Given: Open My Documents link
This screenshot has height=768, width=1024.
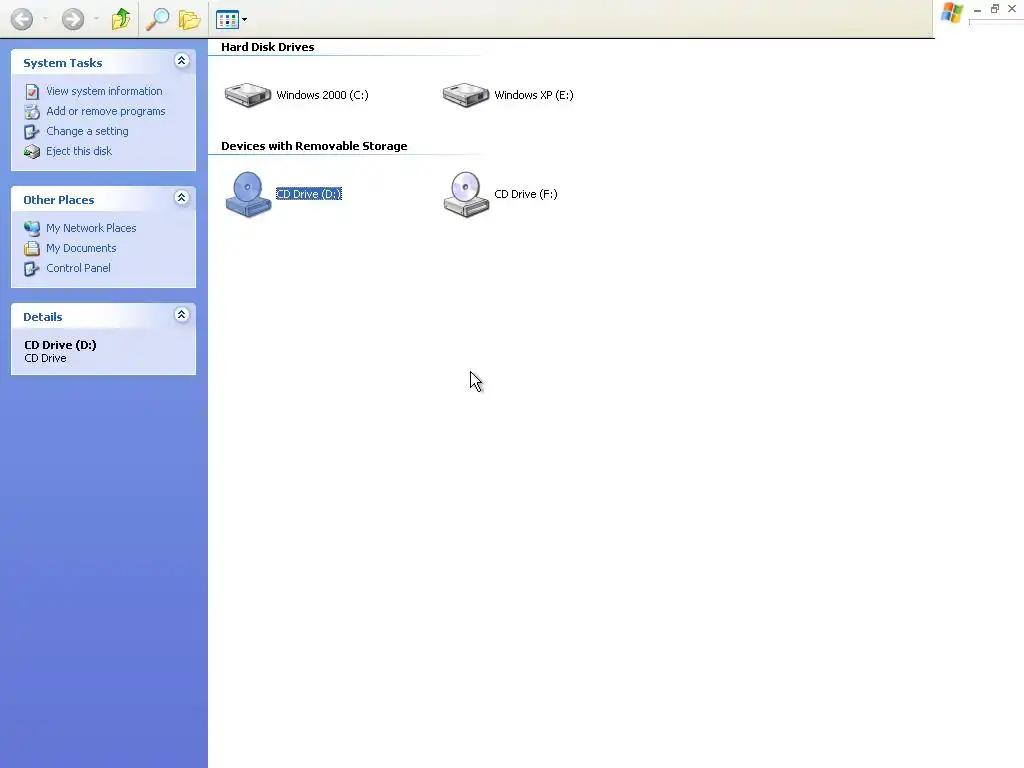Looking at the screenshot, I should pyautogui.click(x=81, y=248).
